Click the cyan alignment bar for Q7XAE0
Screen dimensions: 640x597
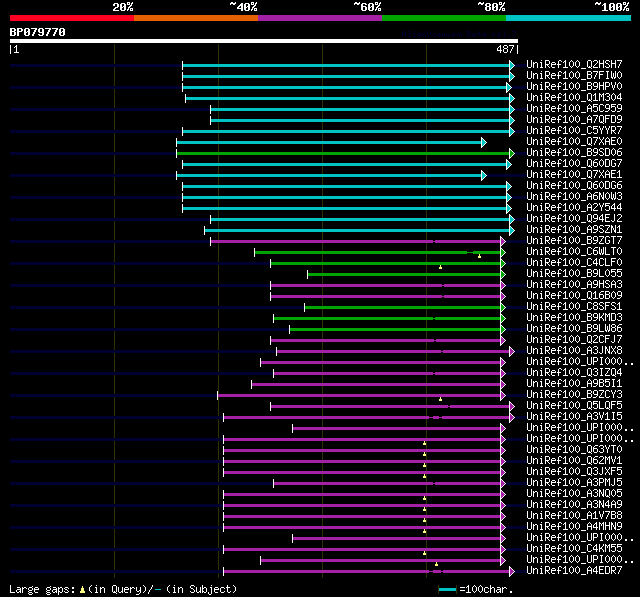tap(329, 142)
